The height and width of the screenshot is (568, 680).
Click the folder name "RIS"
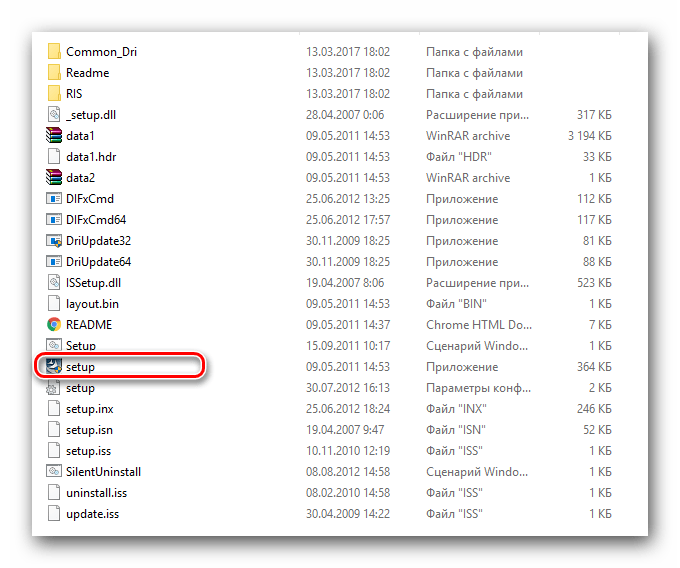tap(74, 94)
